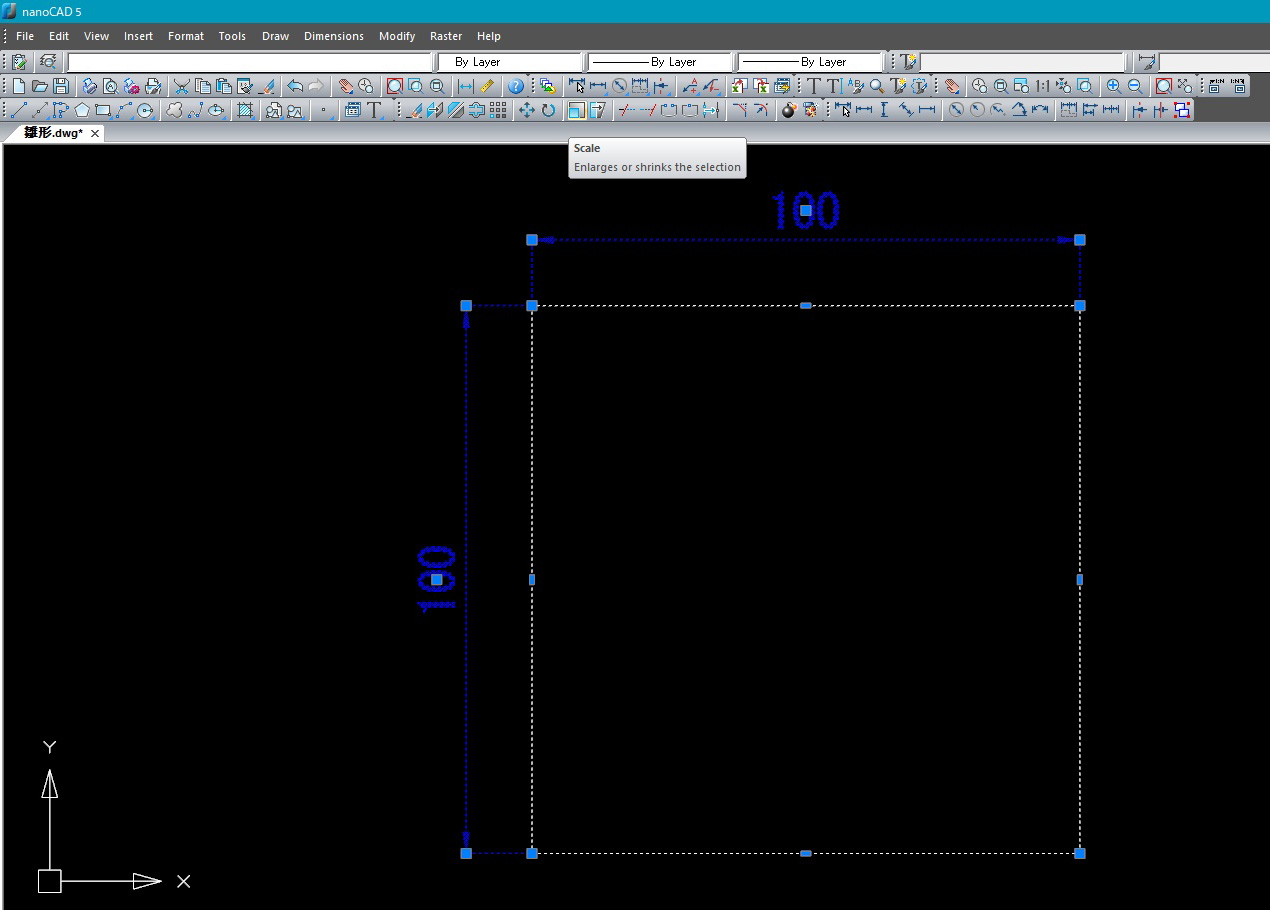Click the New document icon

(19, 86)
